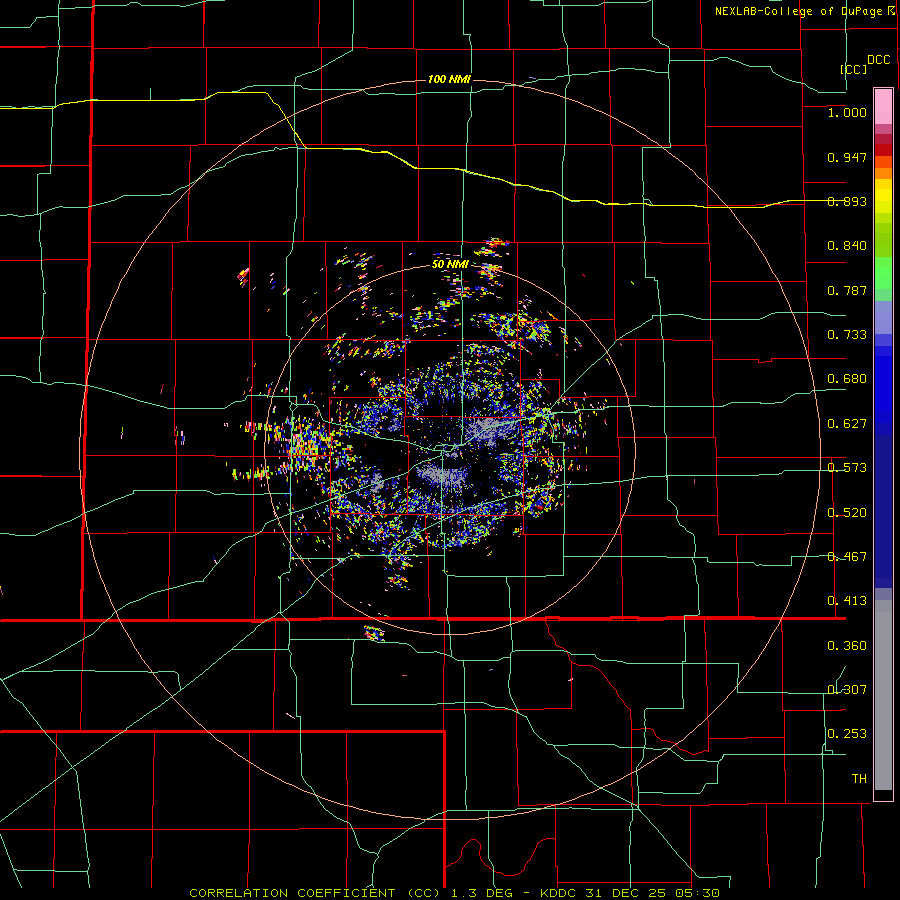Click the bright green color bar segment
900x900 pixels.
[883, 273]
